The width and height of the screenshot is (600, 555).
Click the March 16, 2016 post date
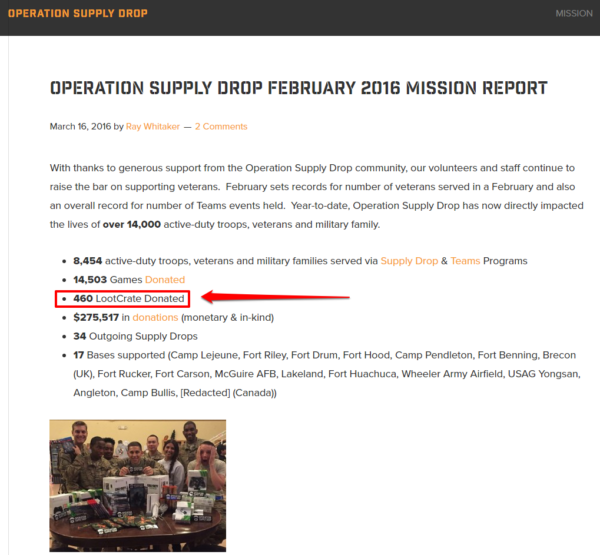(x=80, y=127)
